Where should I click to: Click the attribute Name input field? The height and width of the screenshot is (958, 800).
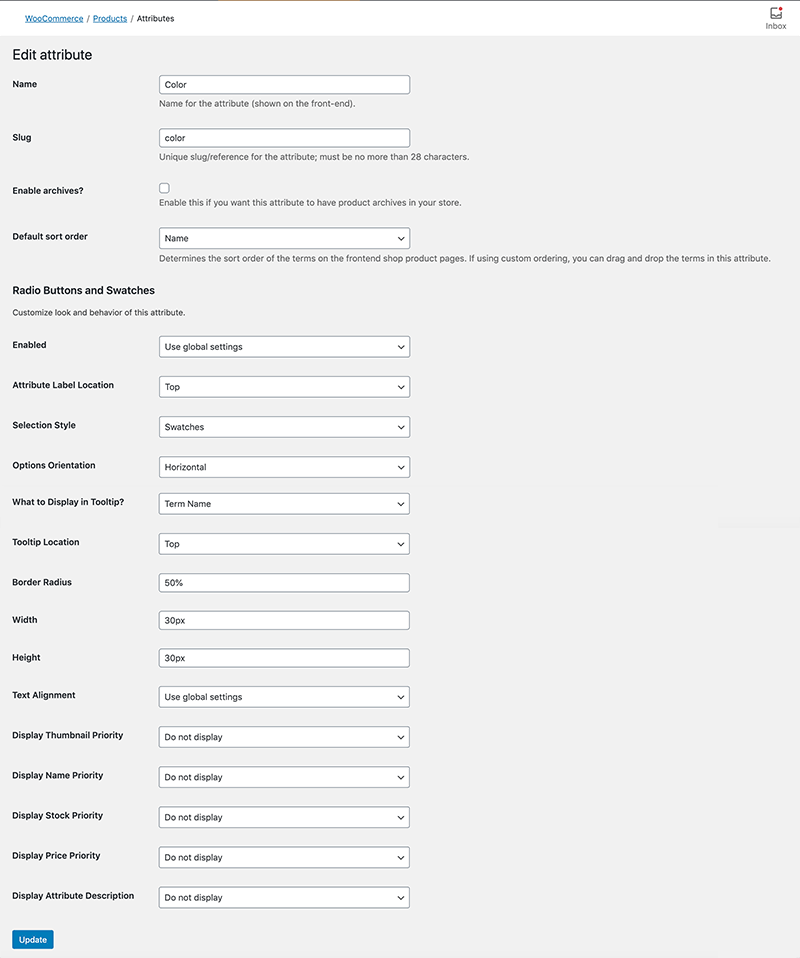point(284,85)
